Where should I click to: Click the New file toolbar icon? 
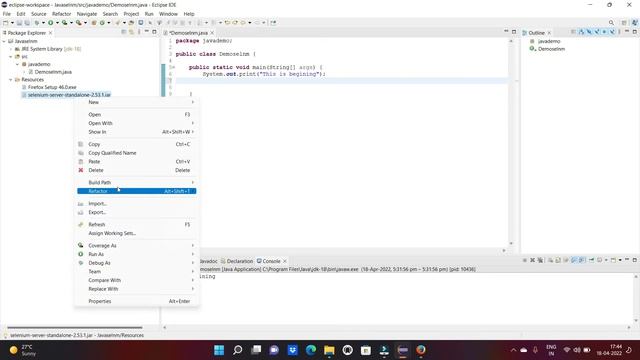pos(6,23)
